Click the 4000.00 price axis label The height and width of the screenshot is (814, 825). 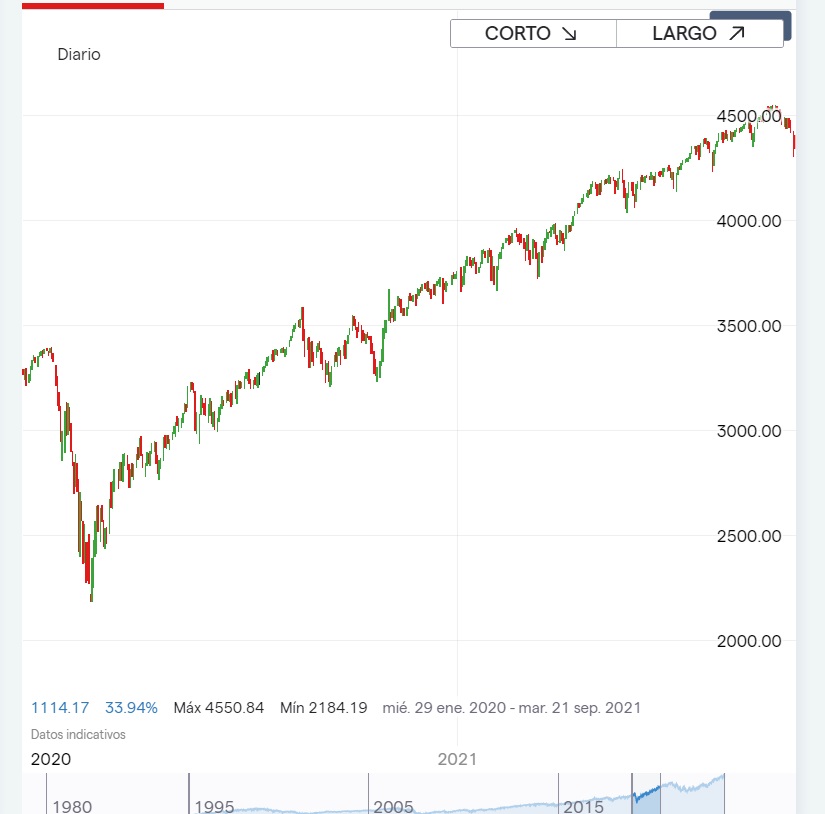pos(748,221)
